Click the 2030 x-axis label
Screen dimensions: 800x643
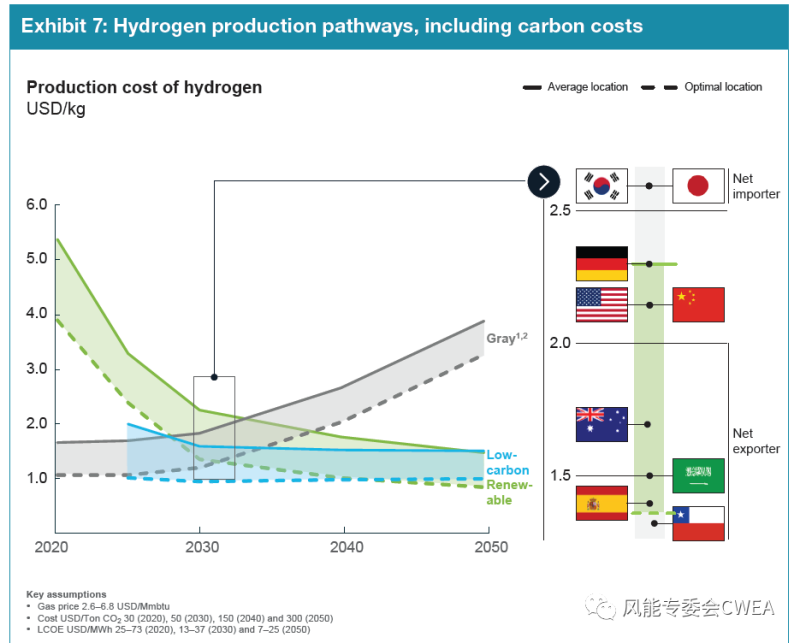coord(200,547)
